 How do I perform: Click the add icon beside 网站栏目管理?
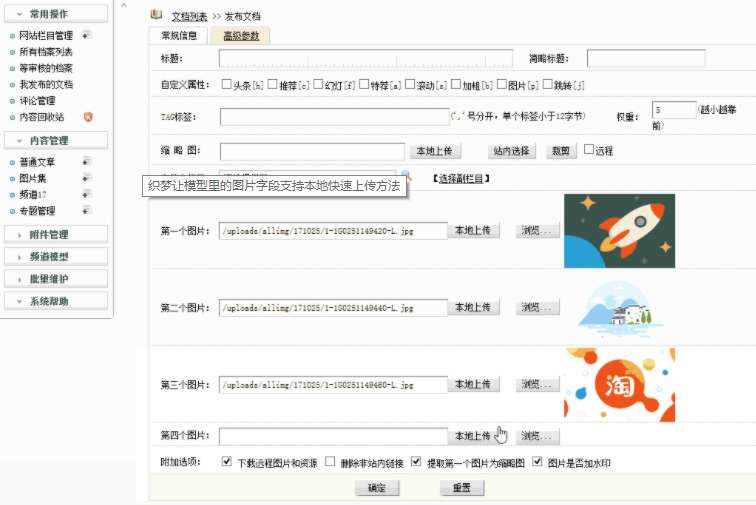pyautogui.click(x=86, y=35)
